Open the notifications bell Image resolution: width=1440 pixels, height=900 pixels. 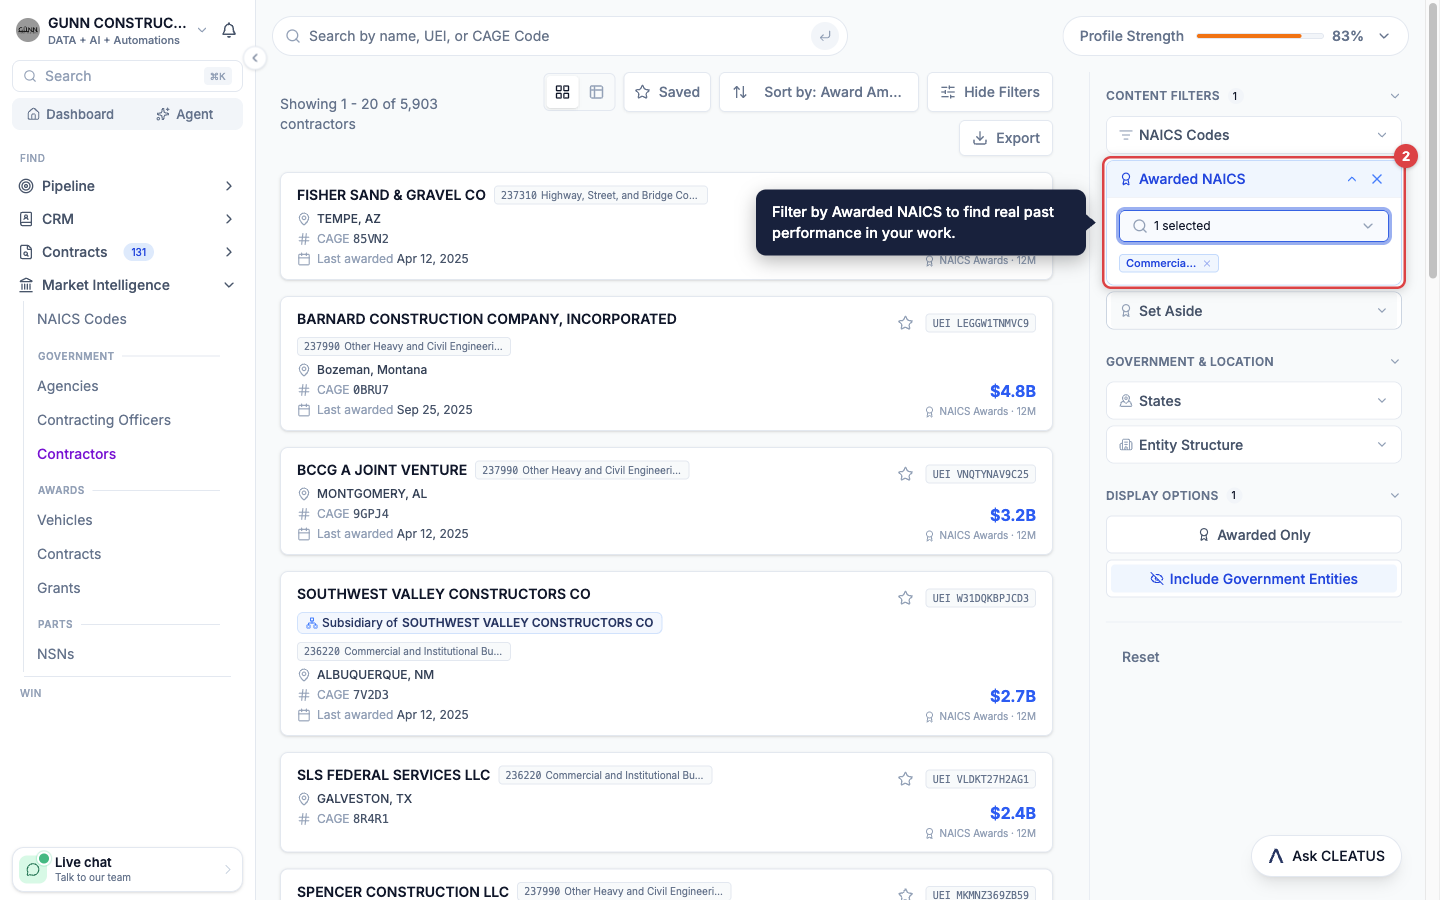click(x=229, y=30)
